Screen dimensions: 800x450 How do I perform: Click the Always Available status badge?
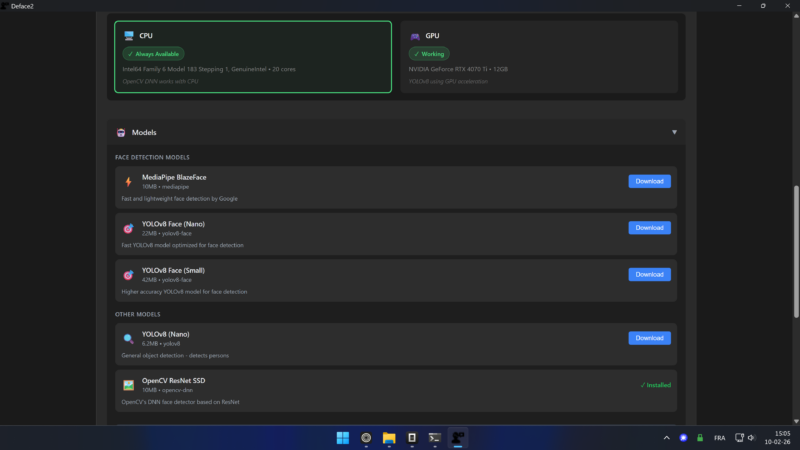click(x=154, y=54)
